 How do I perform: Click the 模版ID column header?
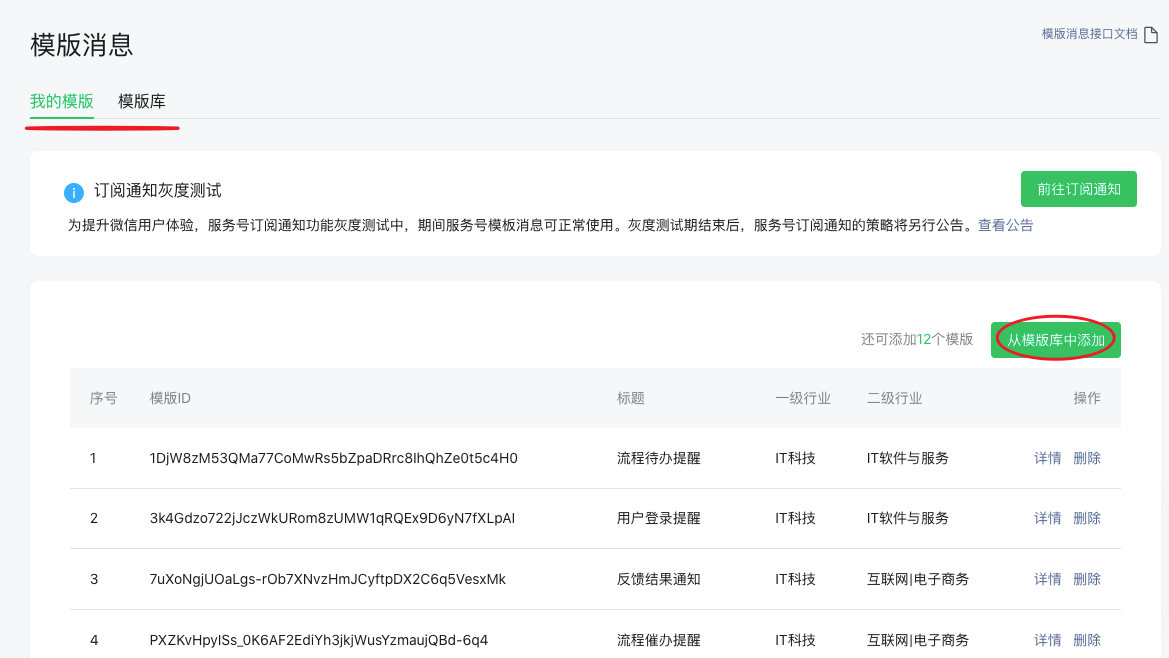click(170, 398)
